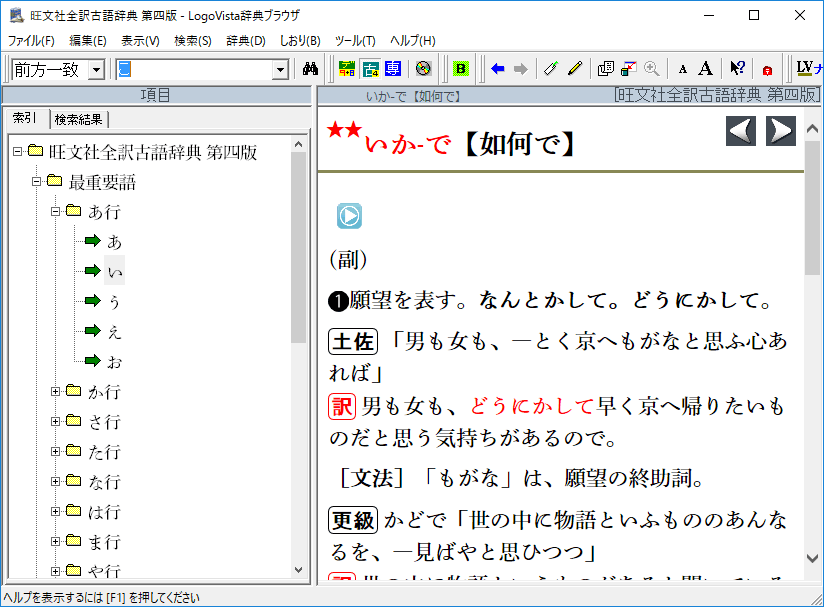Image resolution: width=824 pixels, height=607 pixels.
Task: Click content pane scroll down arrow
Action: coord(812,558)
